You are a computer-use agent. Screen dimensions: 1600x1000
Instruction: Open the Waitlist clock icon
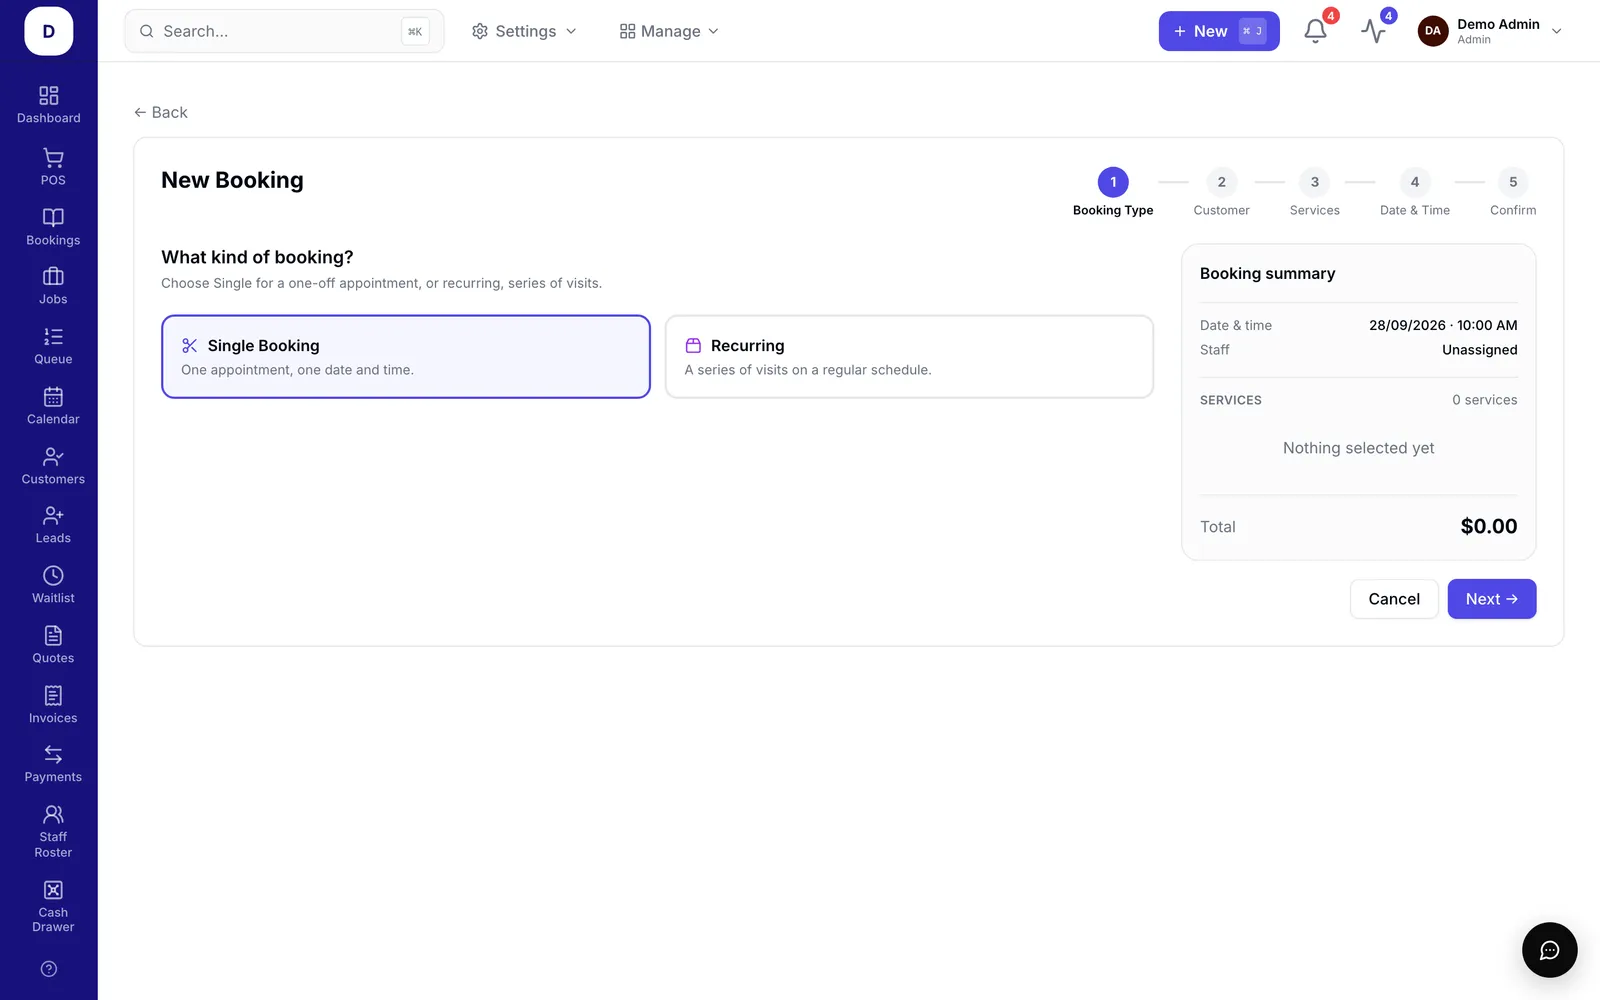[53, 575]
